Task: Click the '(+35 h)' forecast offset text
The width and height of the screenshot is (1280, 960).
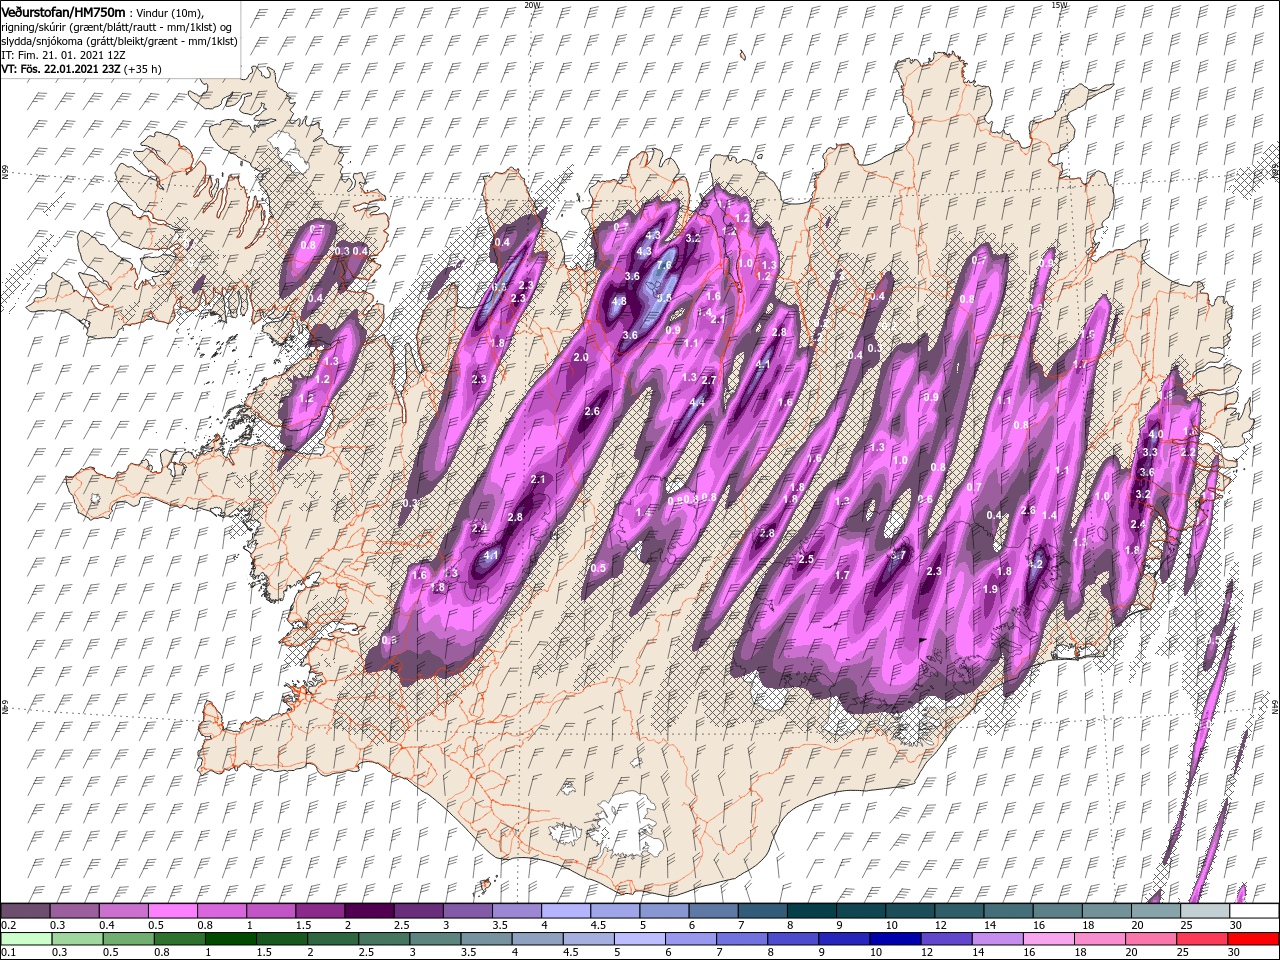Action: coord(142,69)
